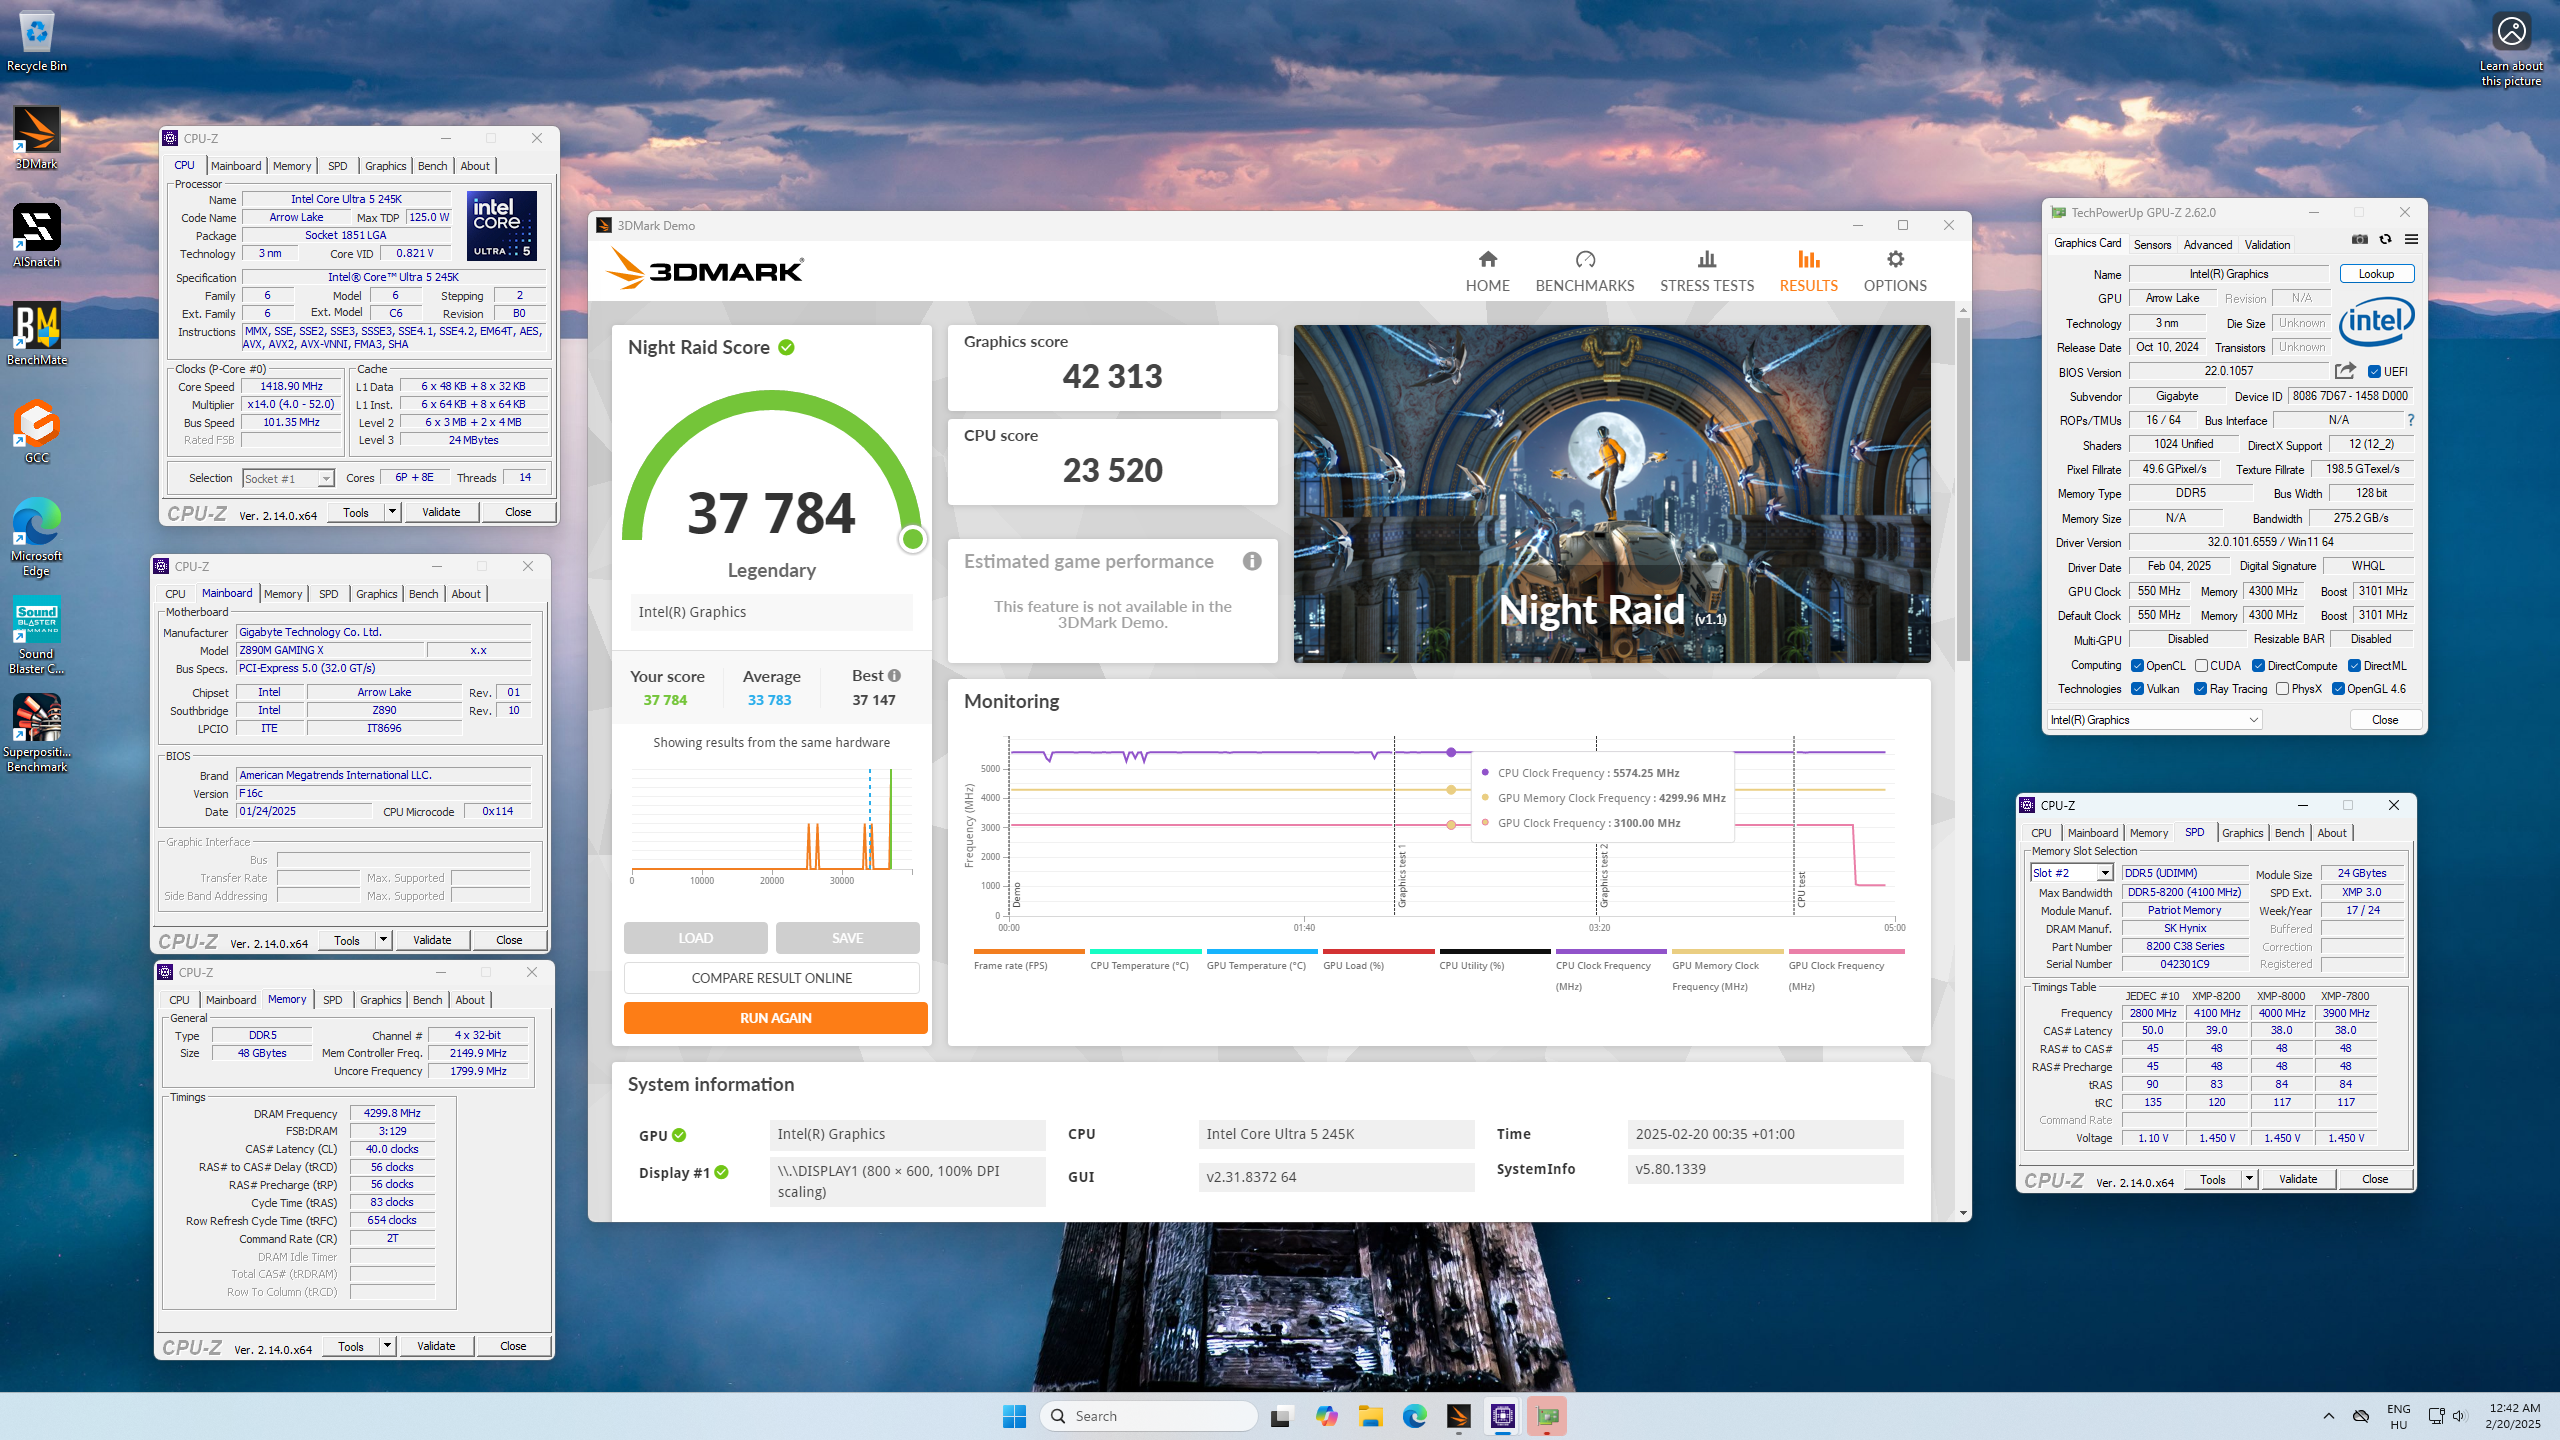Toggle the UEFI checkbox in GPU-Z
This screenshot has width=2560, height=1440.
tap(2374, 372)
